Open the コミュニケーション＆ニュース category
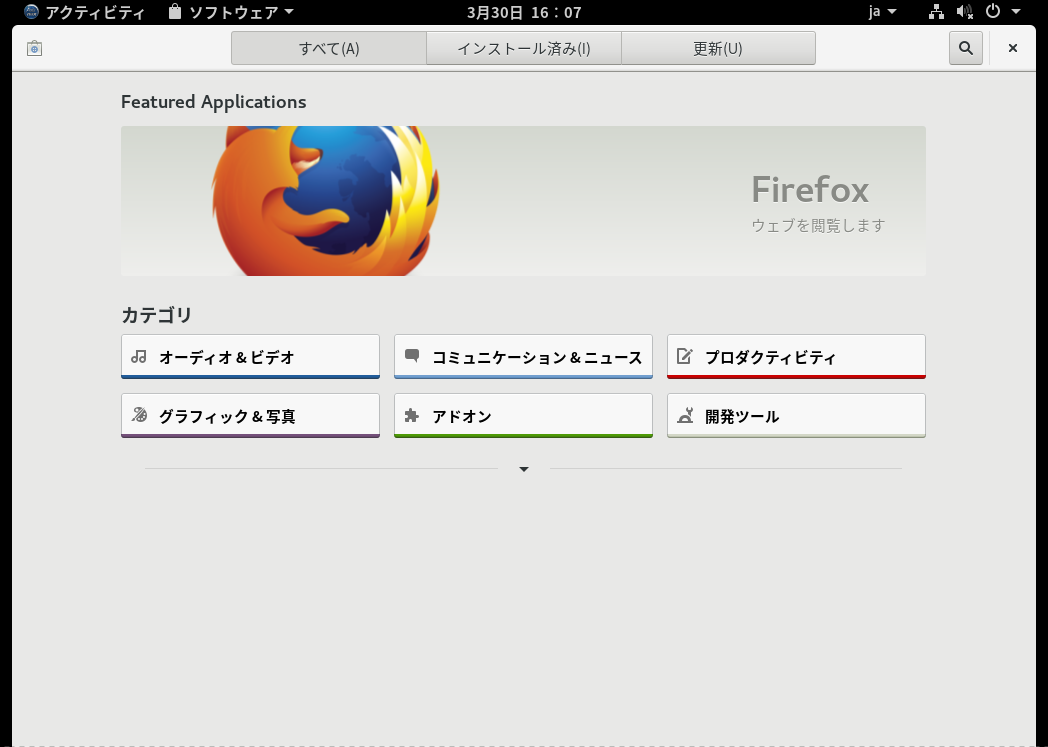This screenshot has width=1048, height=747. point(523,357)
